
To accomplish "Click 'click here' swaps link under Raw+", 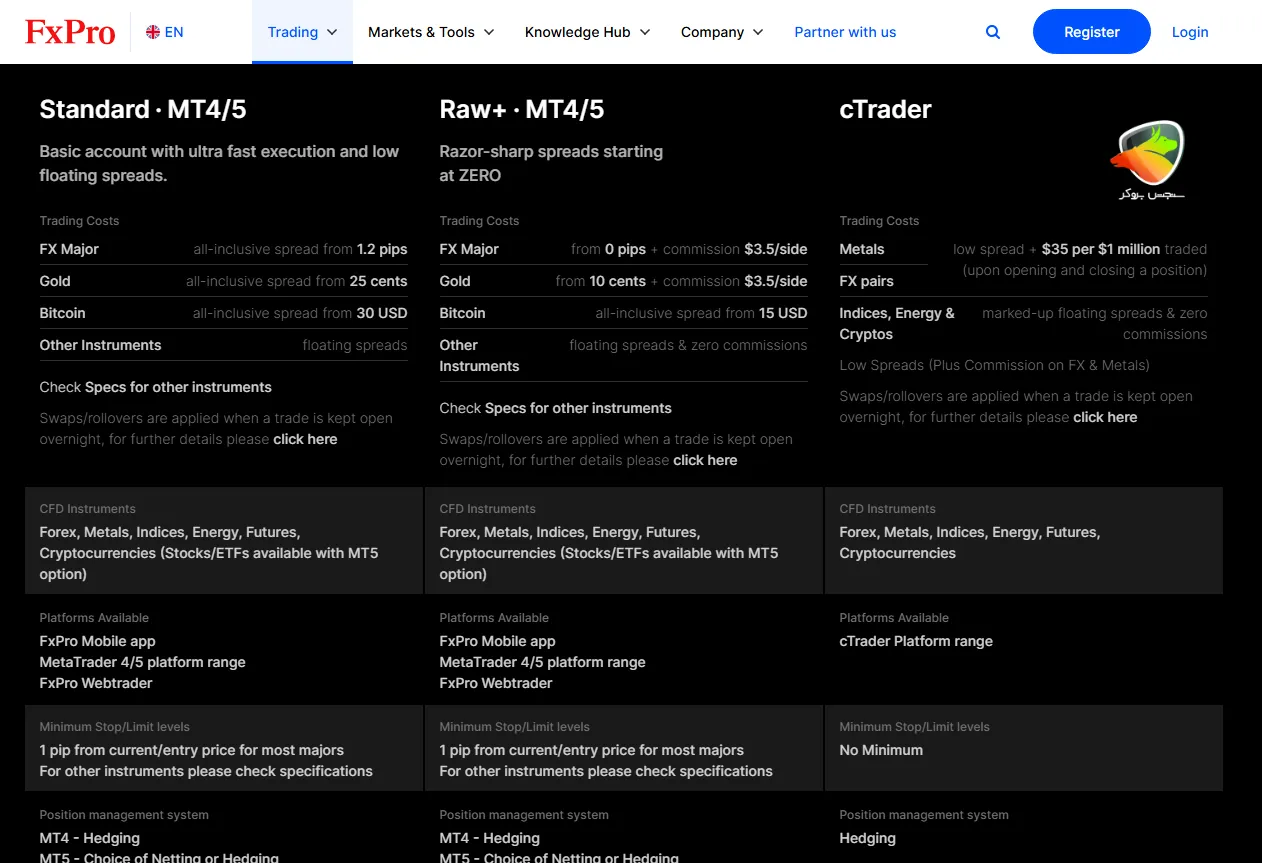I will coord(705,460).
